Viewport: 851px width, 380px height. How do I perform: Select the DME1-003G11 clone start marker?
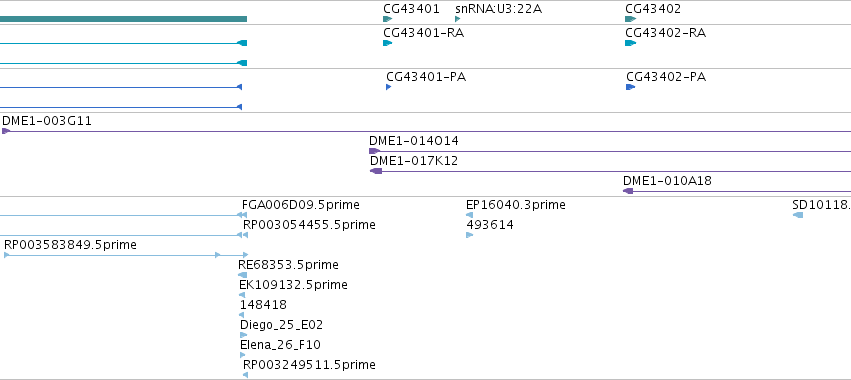(x=6, y=131)
